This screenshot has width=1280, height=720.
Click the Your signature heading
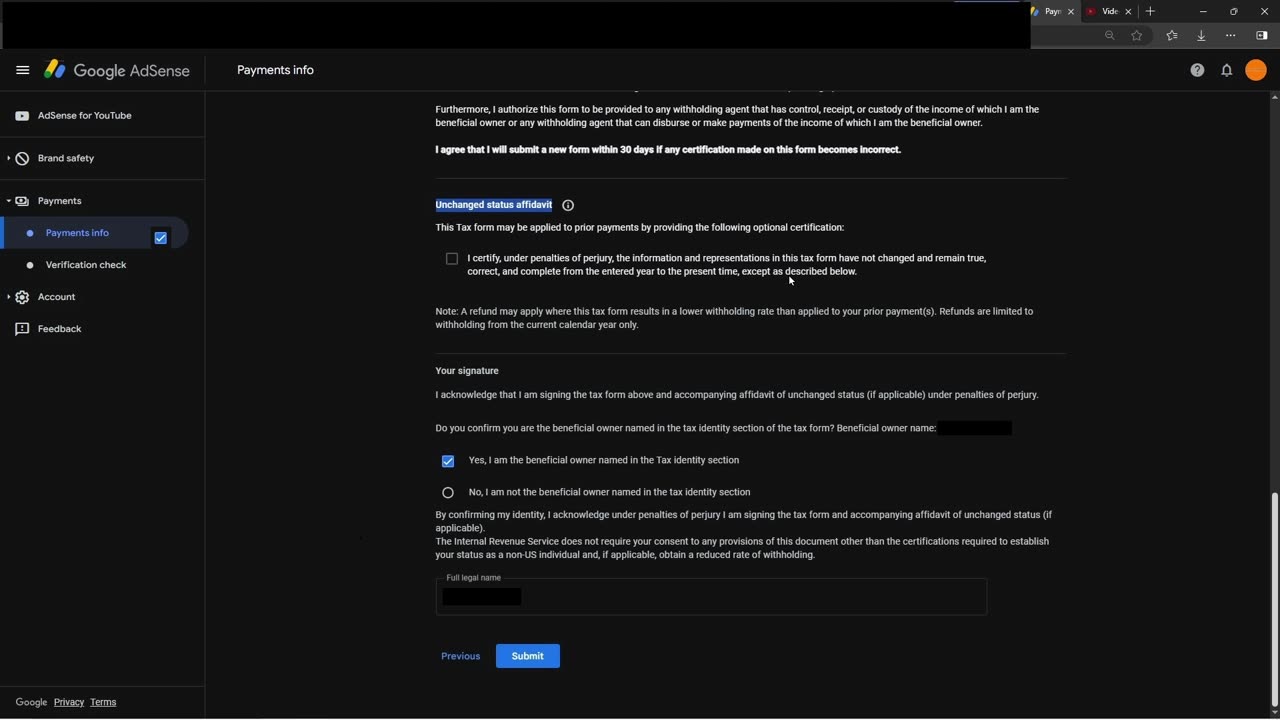[x=467, y=371]
